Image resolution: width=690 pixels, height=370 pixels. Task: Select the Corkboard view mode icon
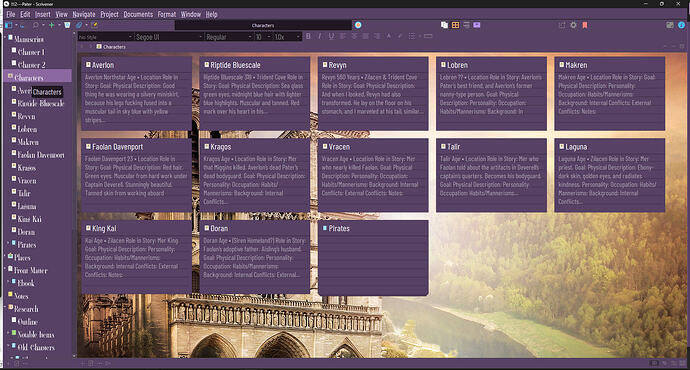coord(455,25)
